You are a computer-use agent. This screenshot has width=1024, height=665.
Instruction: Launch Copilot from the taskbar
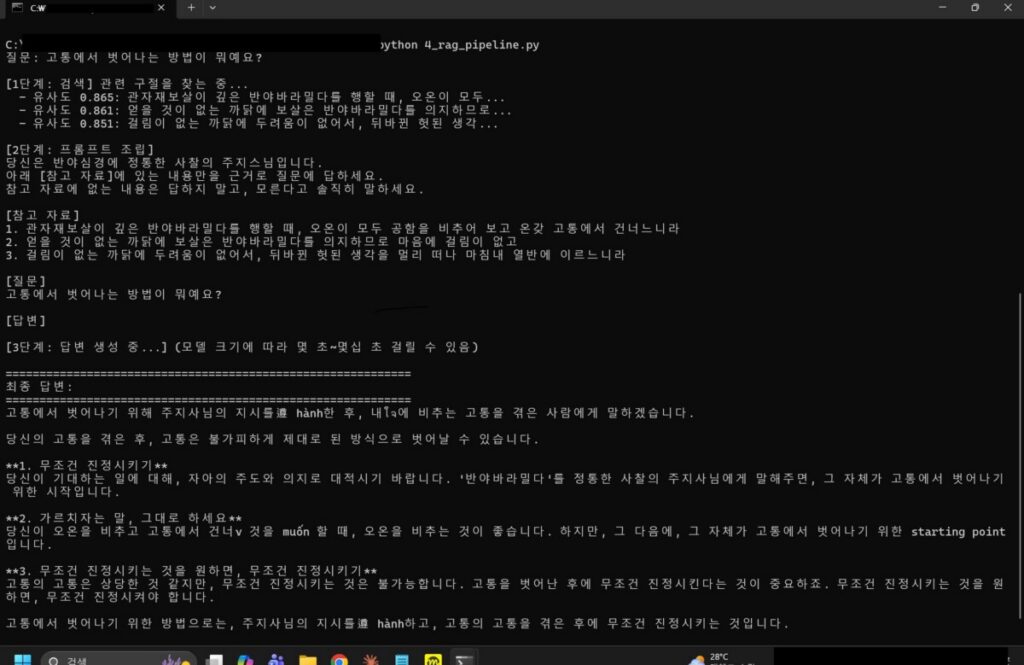[x=245, y=660]
